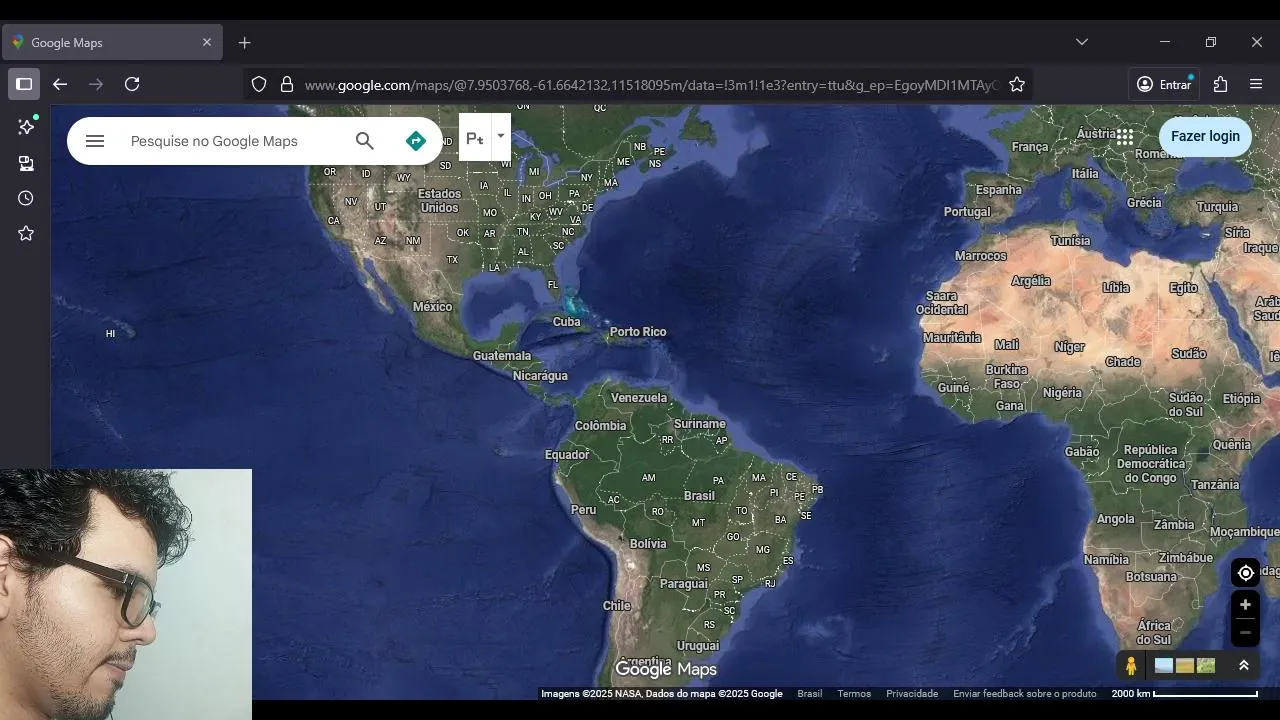Open the Google Maps hamburger menu
1280x720 pixels.
pyautogui.click(x=95, y=141)
